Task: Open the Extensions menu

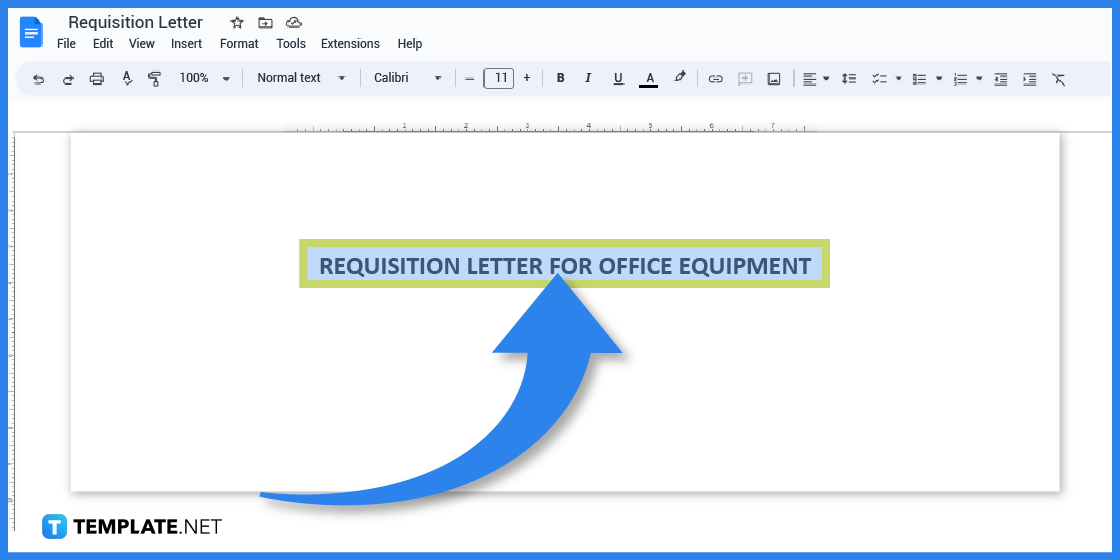Action: click(x=350, y=44)
